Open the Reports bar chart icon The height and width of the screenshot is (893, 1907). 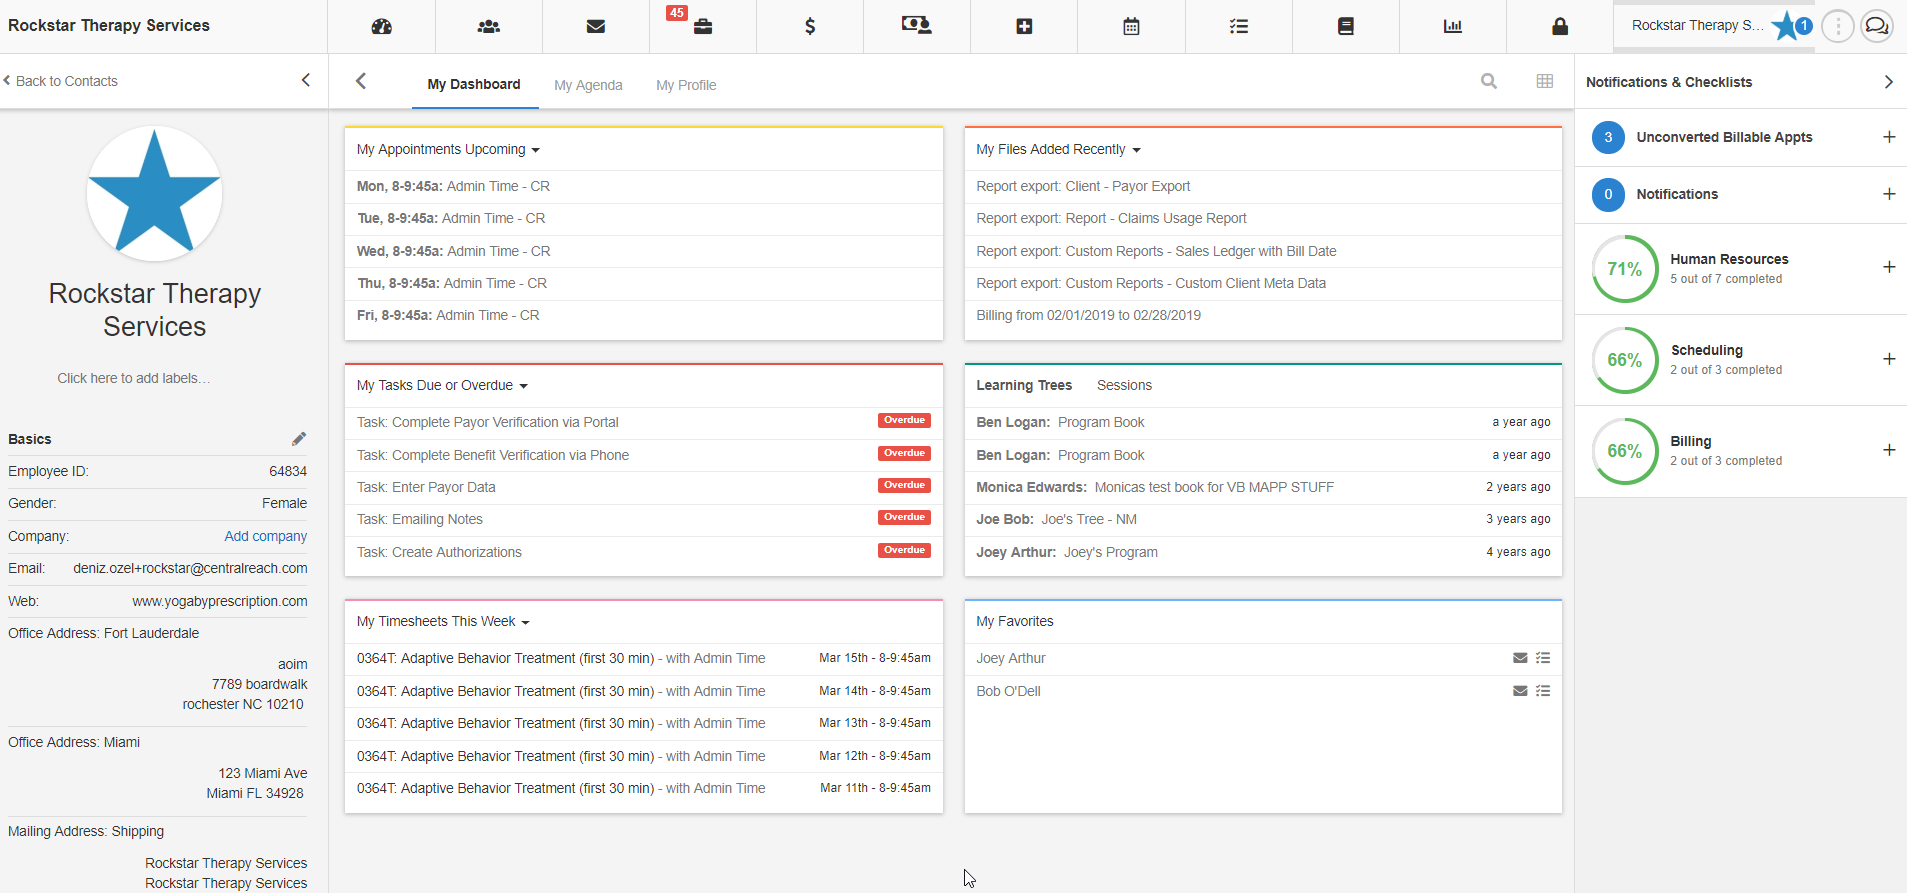(x=1453, y=26)
